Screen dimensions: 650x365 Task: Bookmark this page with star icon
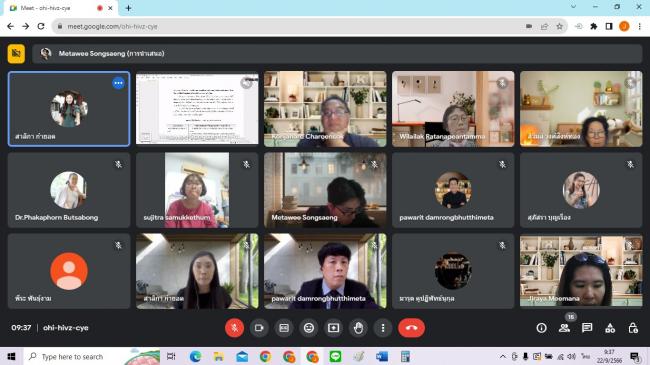pos(559,26)
